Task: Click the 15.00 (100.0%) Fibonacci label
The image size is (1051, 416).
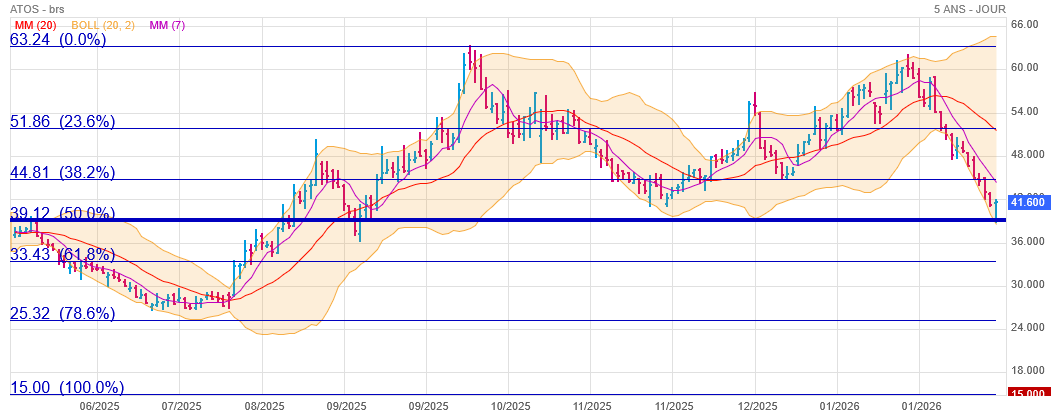Action: point(67,387)
